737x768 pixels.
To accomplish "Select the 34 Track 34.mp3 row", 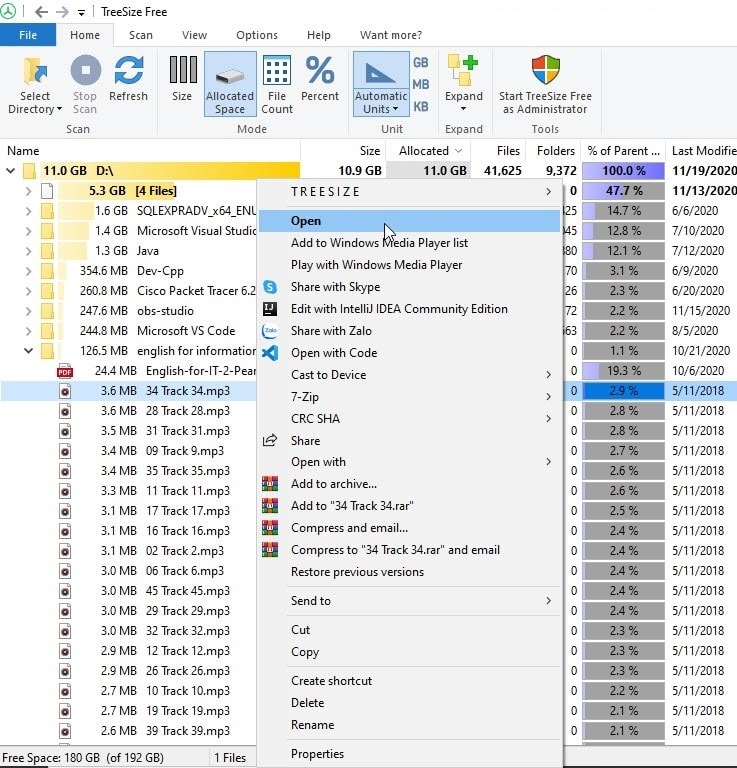I will pos(128,391).
